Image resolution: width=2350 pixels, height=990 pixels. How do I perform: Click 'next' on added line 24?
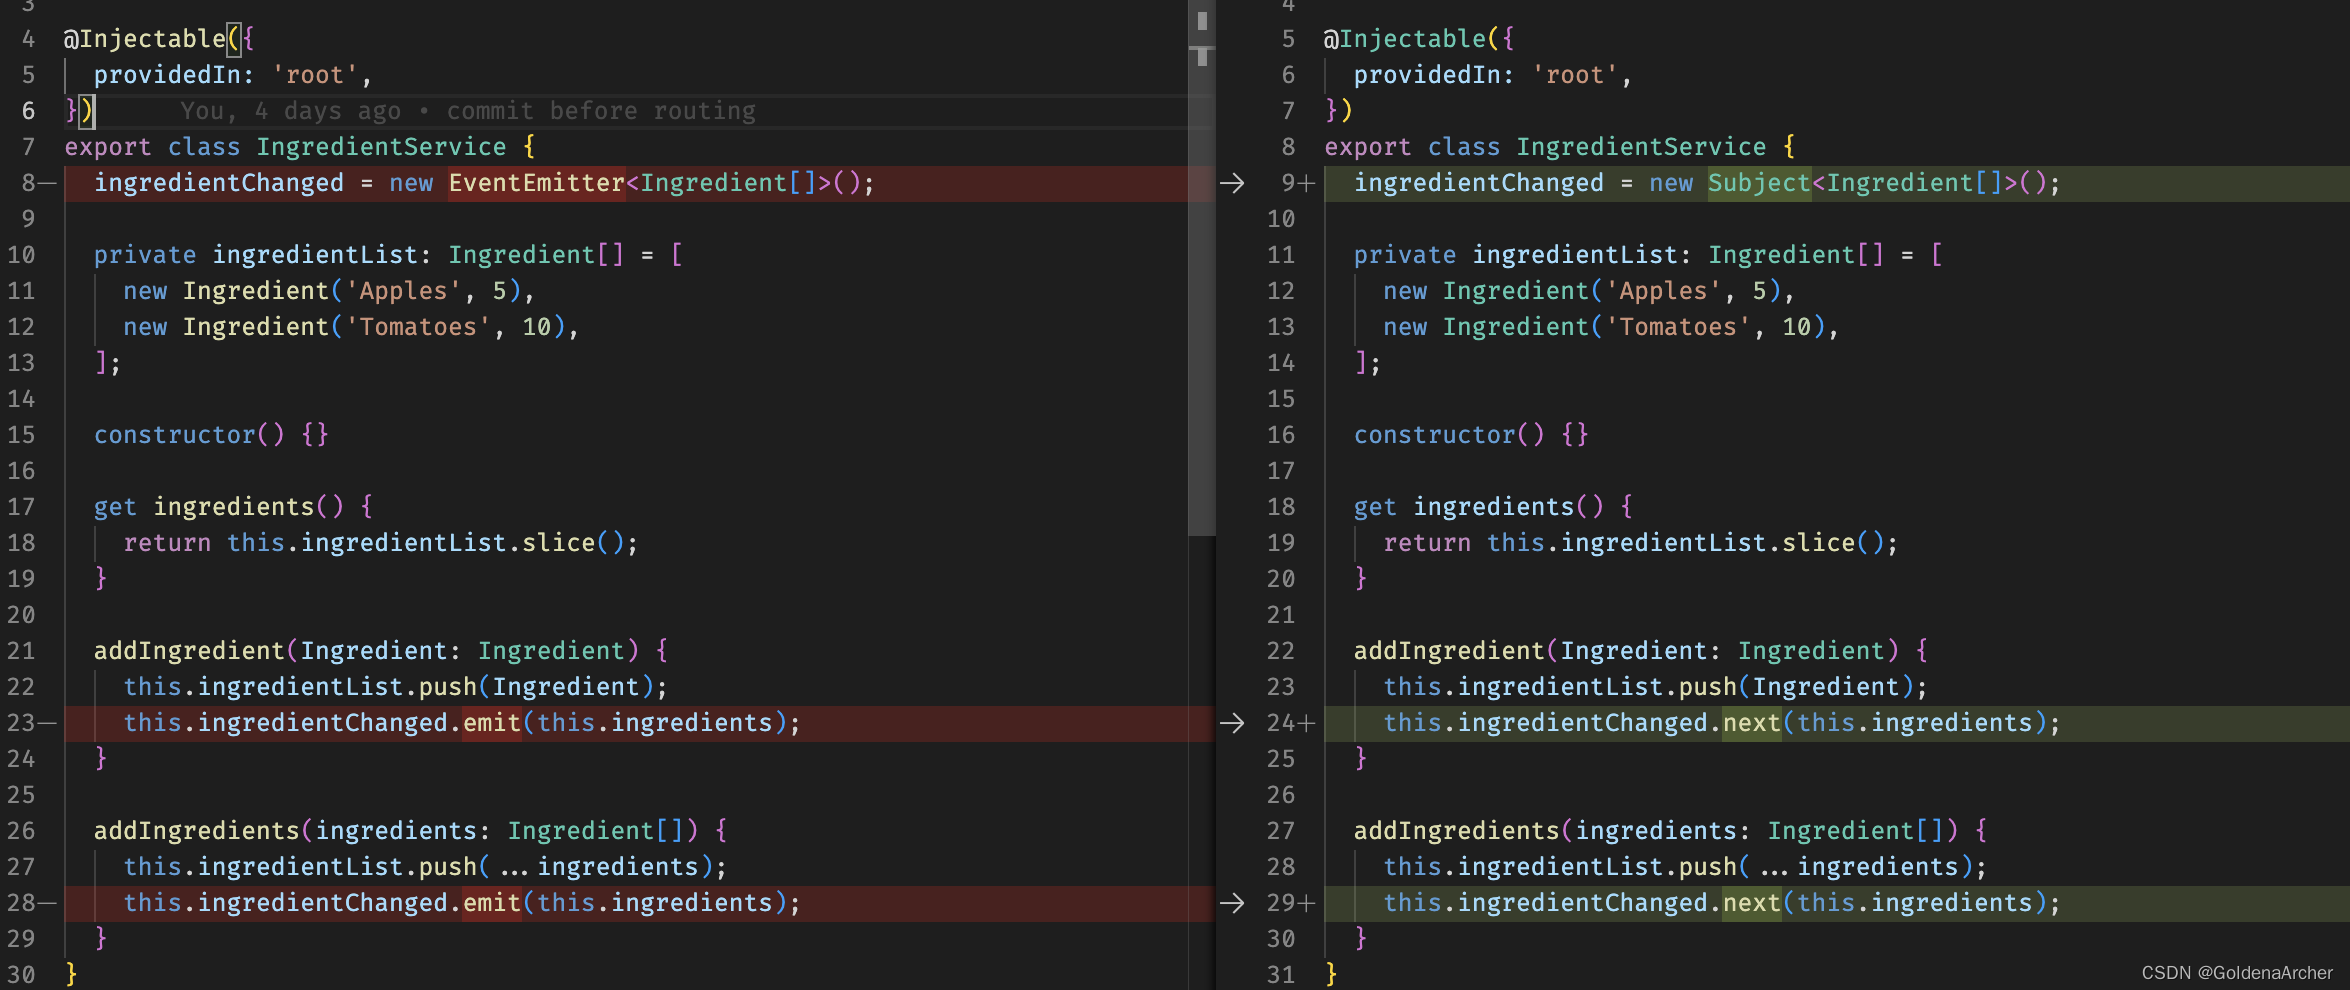click(1752, 723)
